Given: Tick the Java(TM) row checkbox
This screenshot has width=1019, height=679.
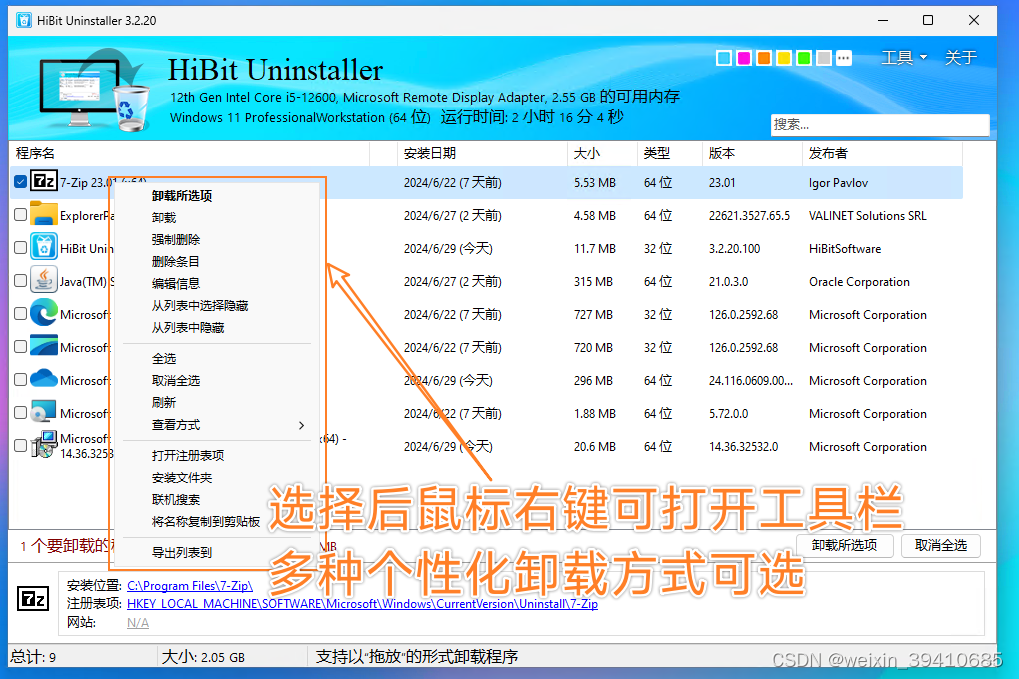Looking at the screenshot, I should click(20, 281).
